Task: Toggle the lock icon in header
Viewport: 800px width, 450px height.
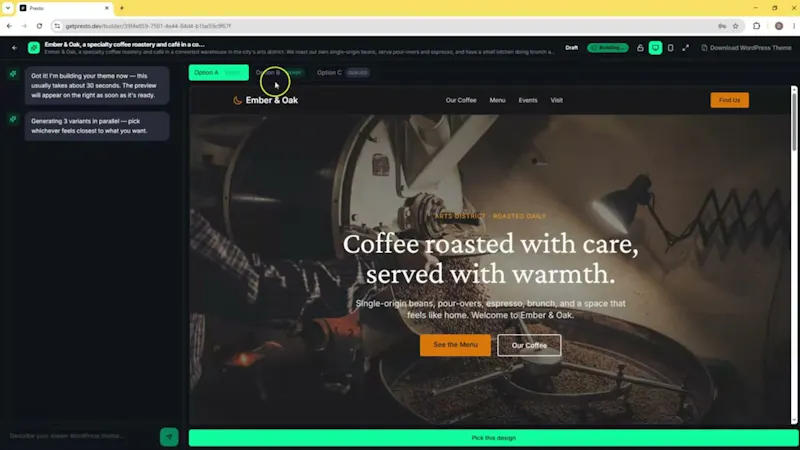Action: [640, 48]
